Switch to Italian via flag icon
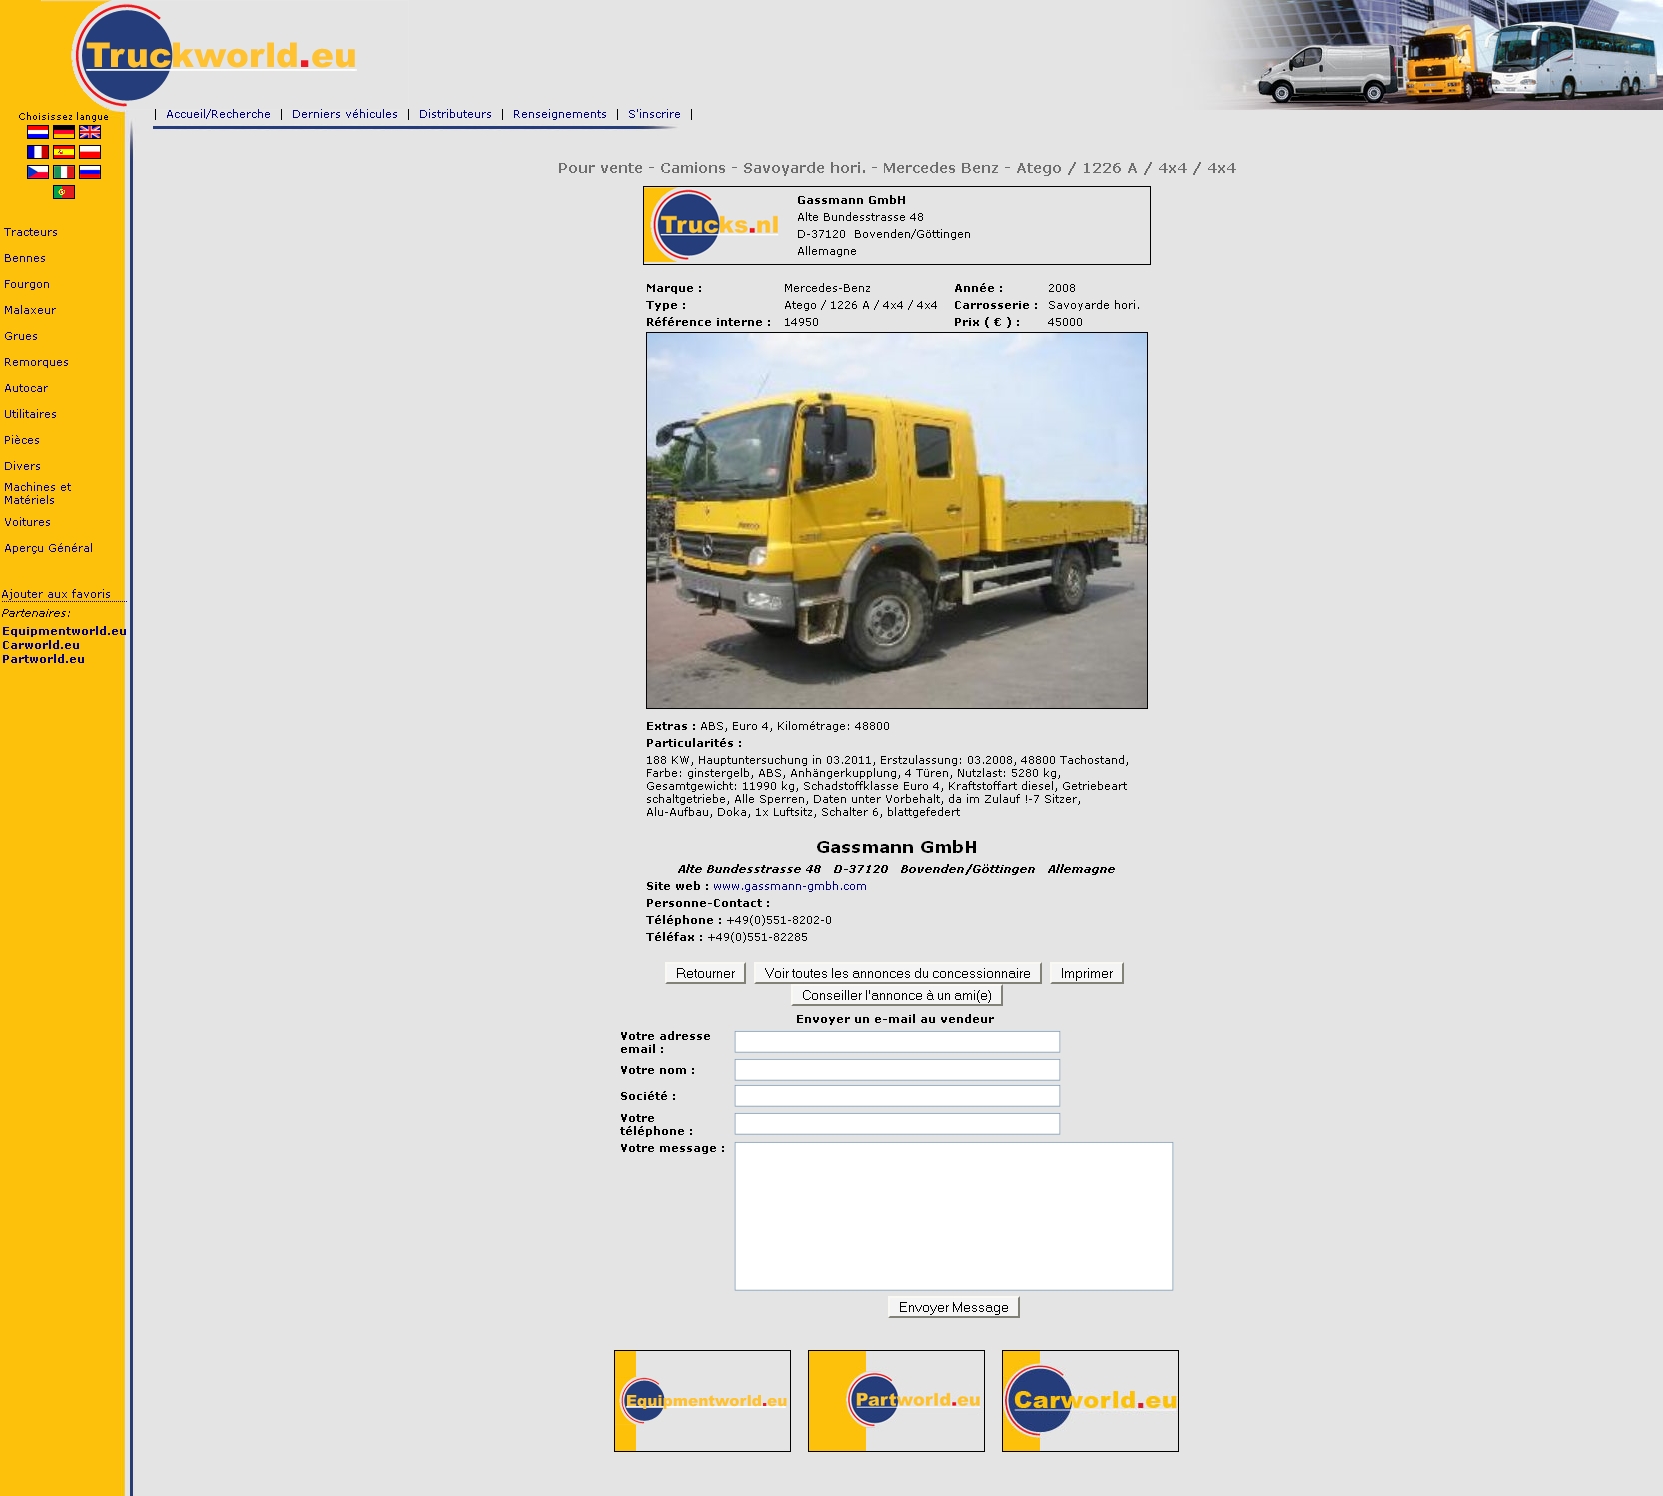 pos(64,172)
